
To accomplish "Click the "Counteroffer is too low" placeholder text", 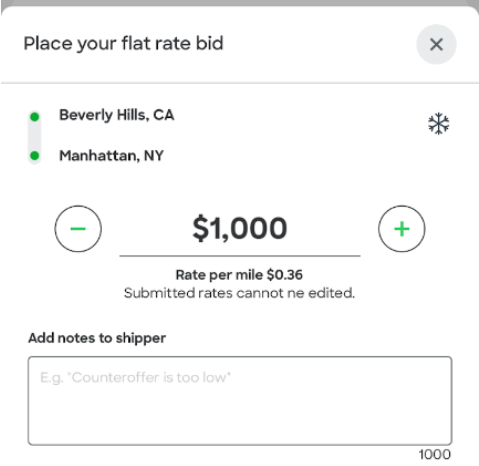I will pos(135,378).
